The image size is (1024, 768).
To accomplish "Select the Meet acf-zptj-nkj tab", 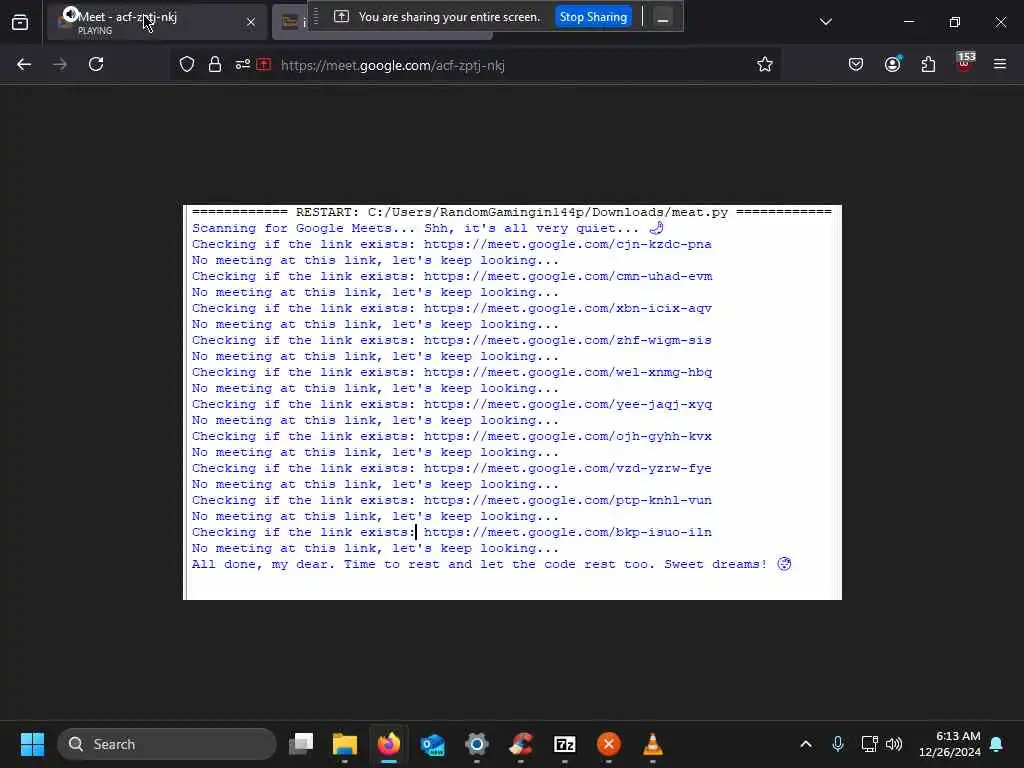I will [x=157, y=22].
